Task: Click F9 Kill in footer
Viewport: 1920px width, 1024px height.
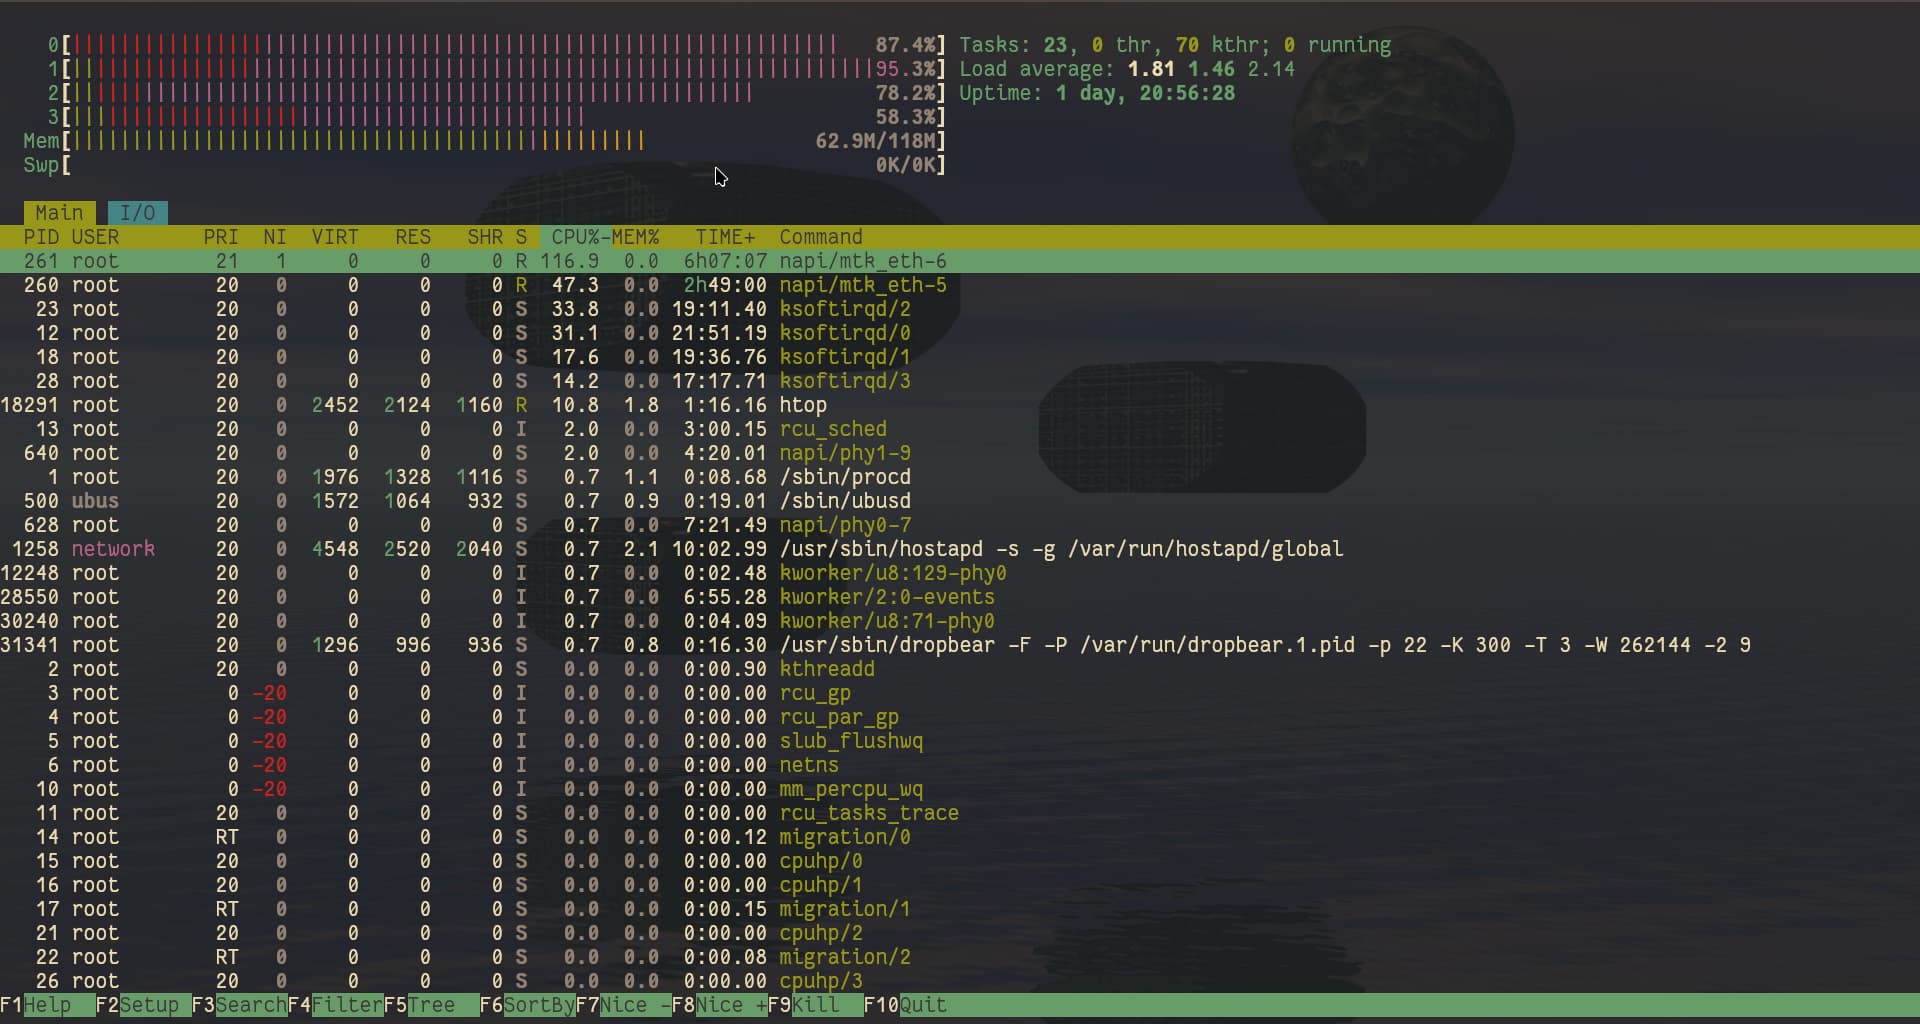Action: (x=815, y=1005)
